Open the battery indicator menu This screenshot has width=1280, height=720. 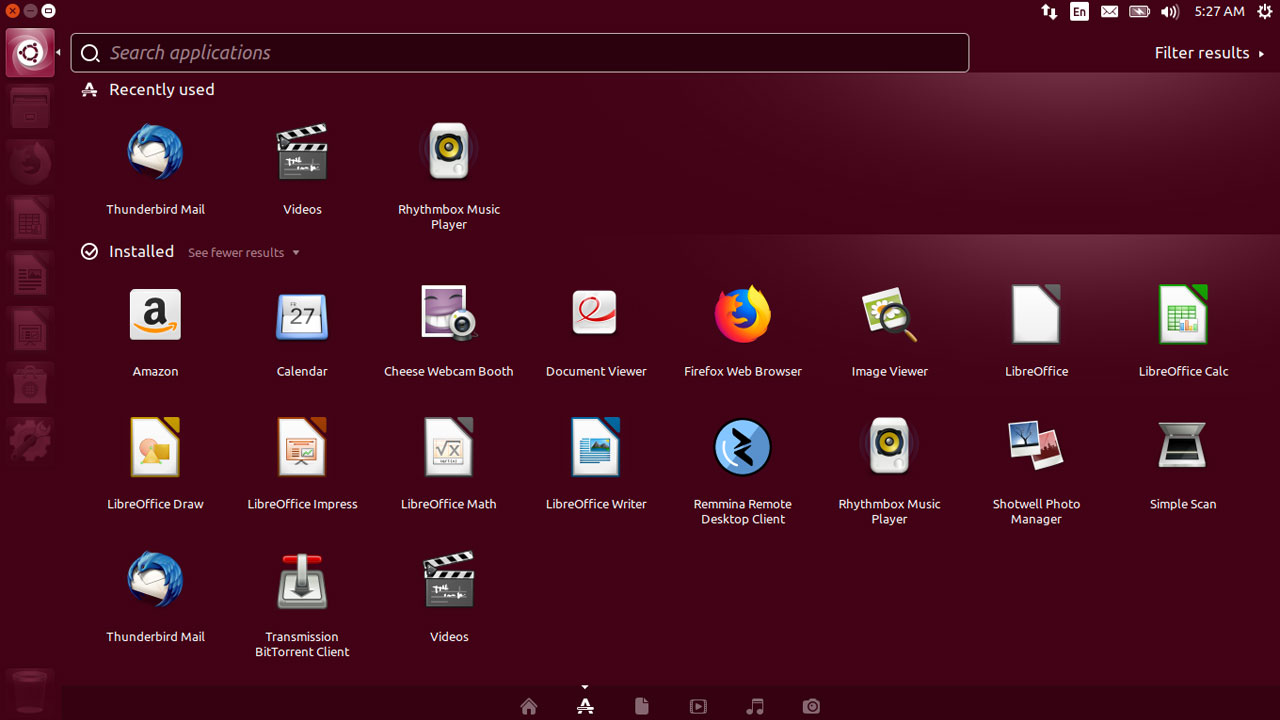(1139, 12)
